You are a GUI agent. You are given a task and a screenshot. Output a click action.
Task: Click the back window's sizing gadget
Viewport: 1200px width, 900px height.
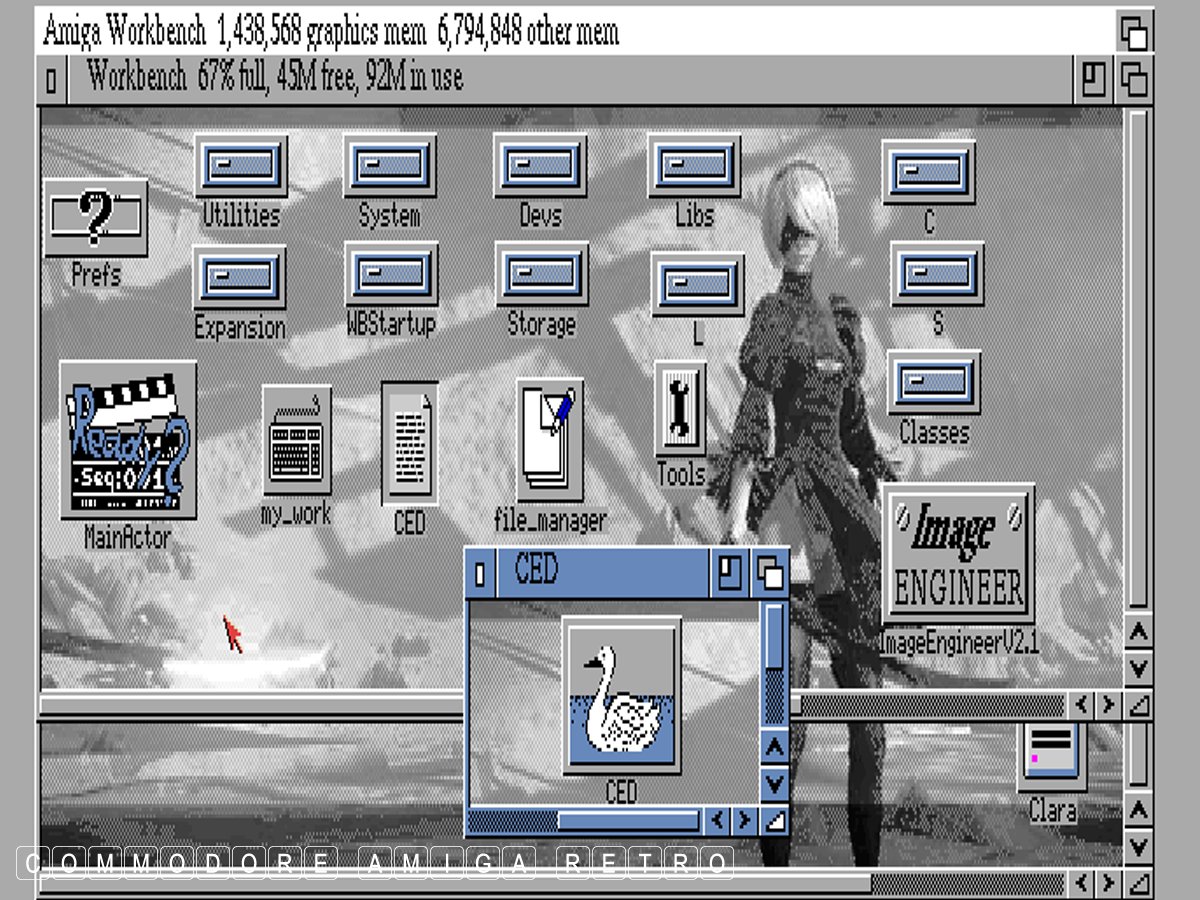pos(1138,884)
